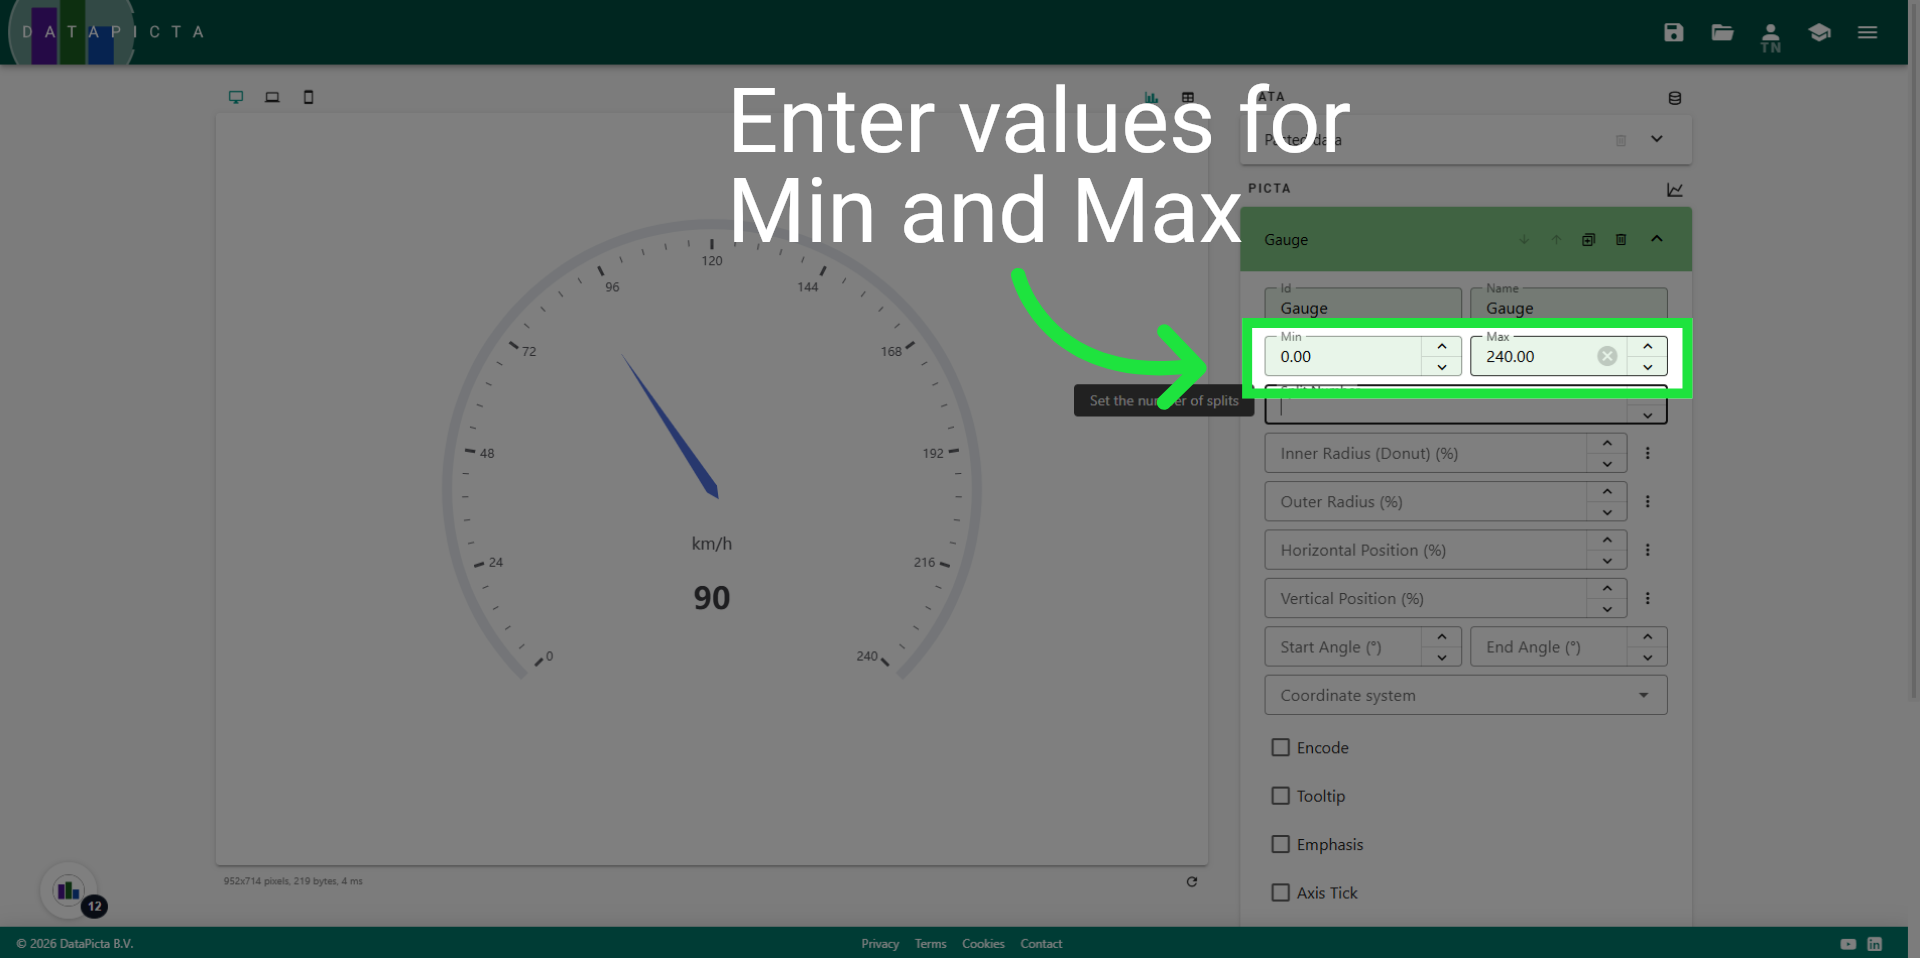Viewport: 1920px width, 958px height.
Task: Enable the Encode checkbox
Action: coord(1280,747)
